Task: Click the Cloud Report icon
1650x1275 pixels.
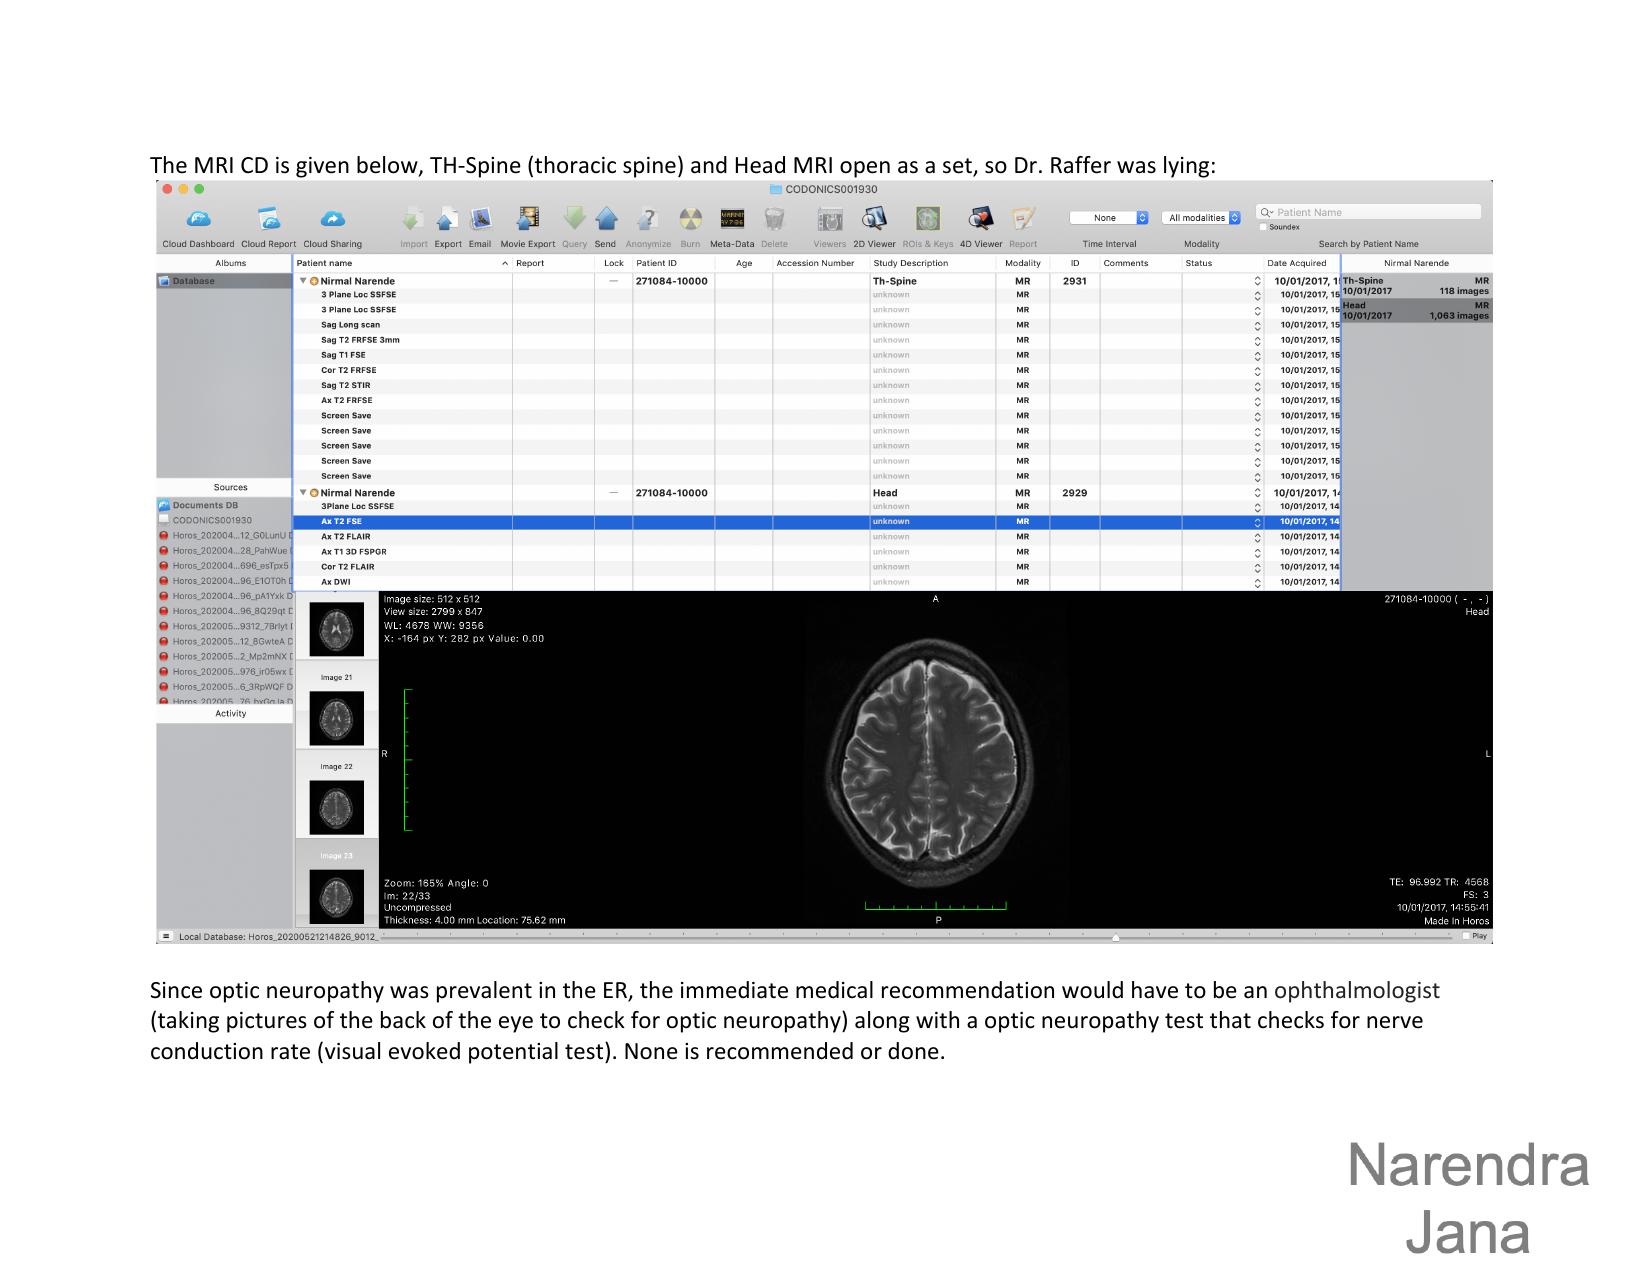Action: [268, 220]
